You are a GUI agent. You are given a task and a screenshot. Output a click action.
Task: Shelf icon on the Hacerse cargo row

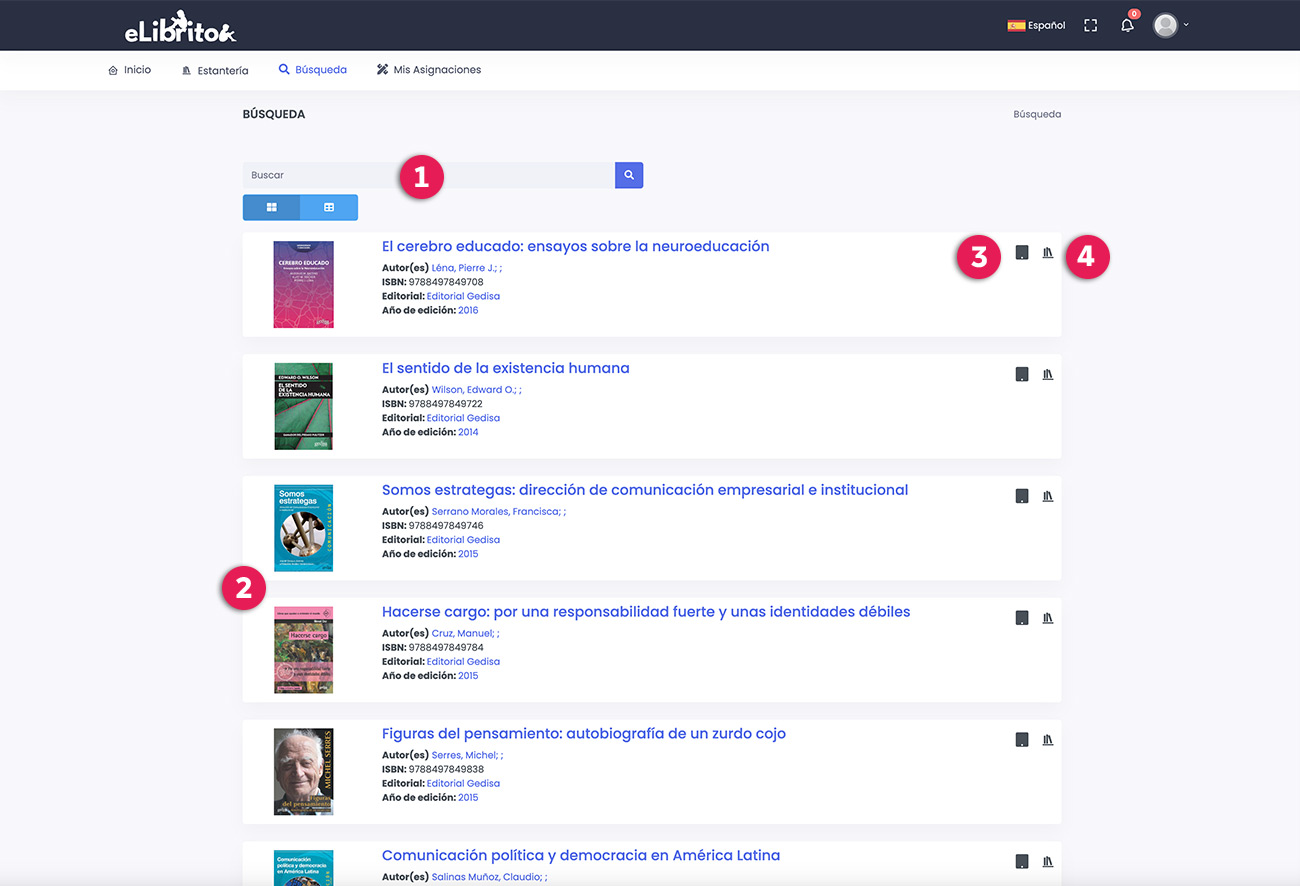(1048, 618)
